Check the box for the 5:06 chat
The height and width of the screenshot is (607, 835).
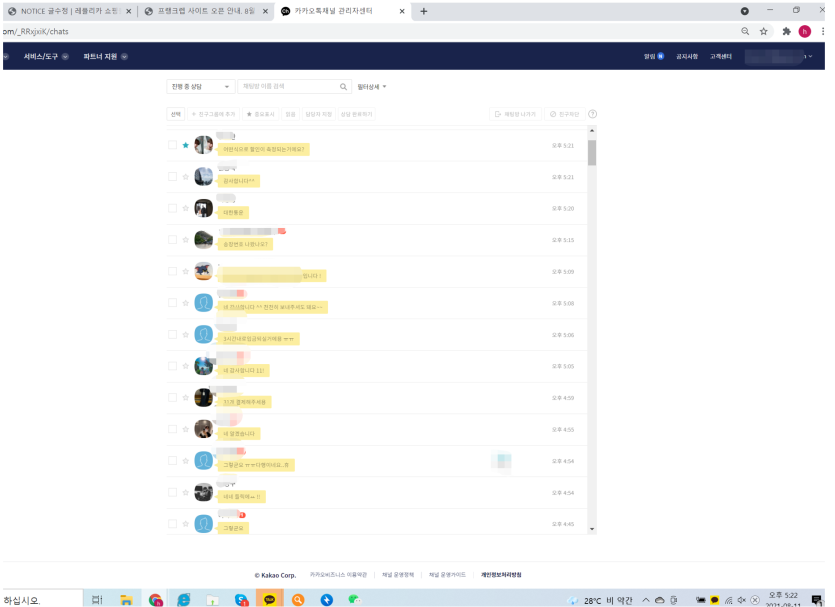point(173,334)
